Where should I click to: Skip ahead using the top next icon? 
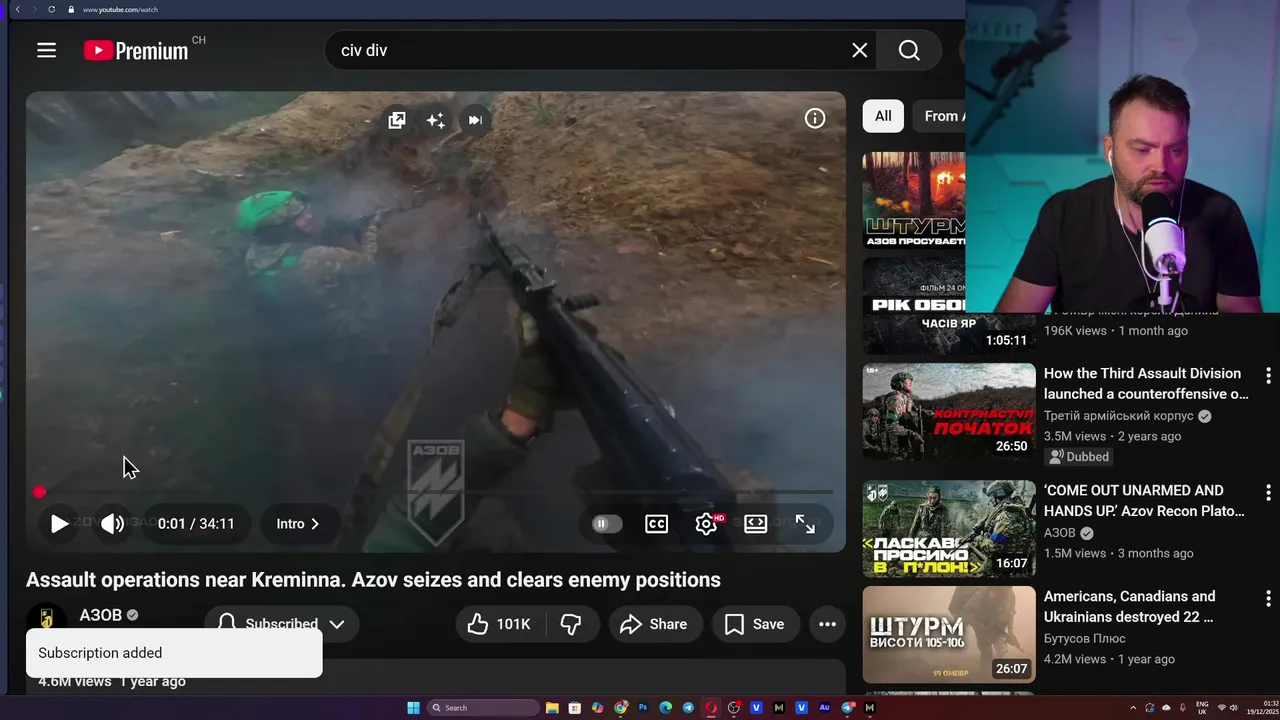point(474,120)
